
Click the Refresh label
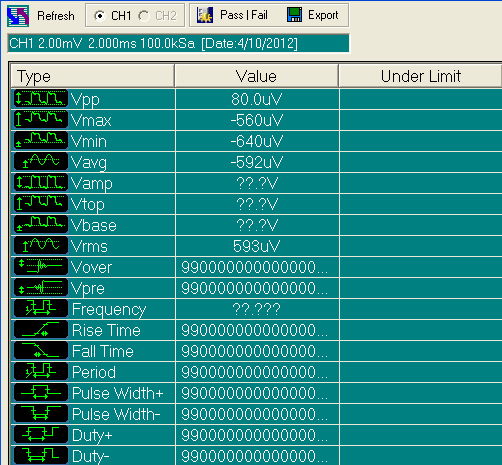(56, 16)
